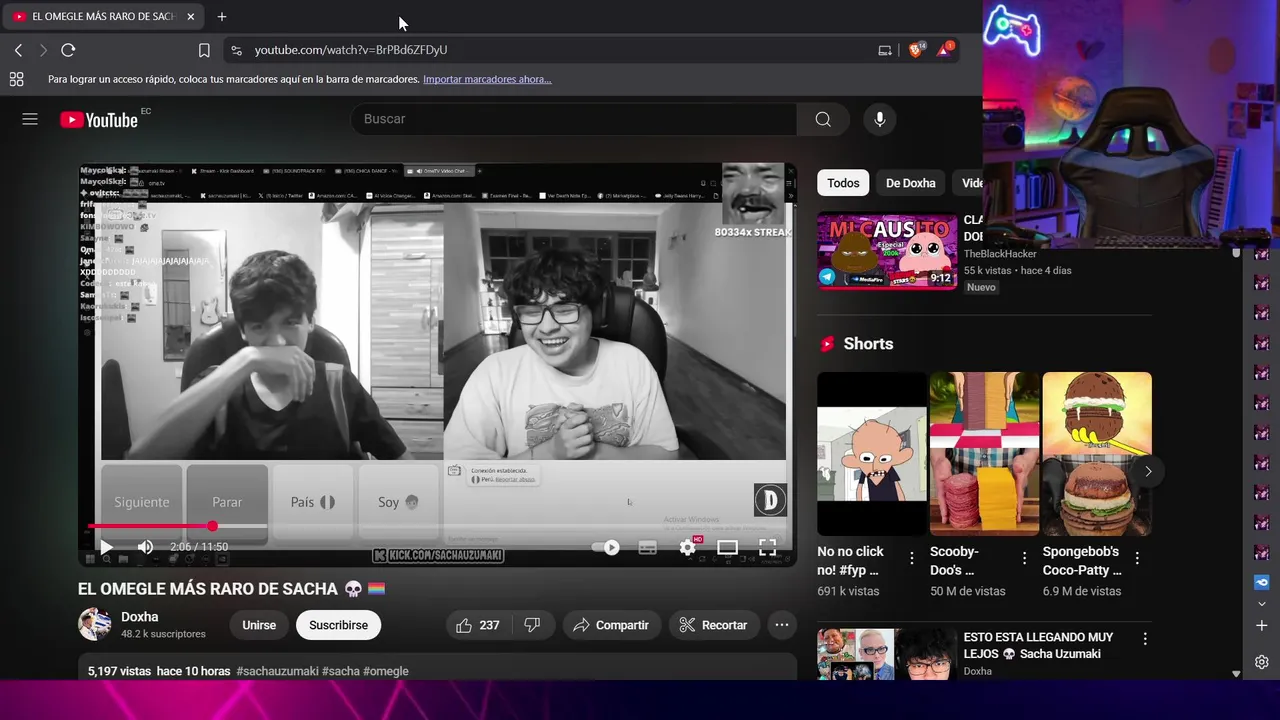Select the partially visible Vide chip
Image resolution: width=1280 pixels, height=720 pixels.
pos(968,183)
